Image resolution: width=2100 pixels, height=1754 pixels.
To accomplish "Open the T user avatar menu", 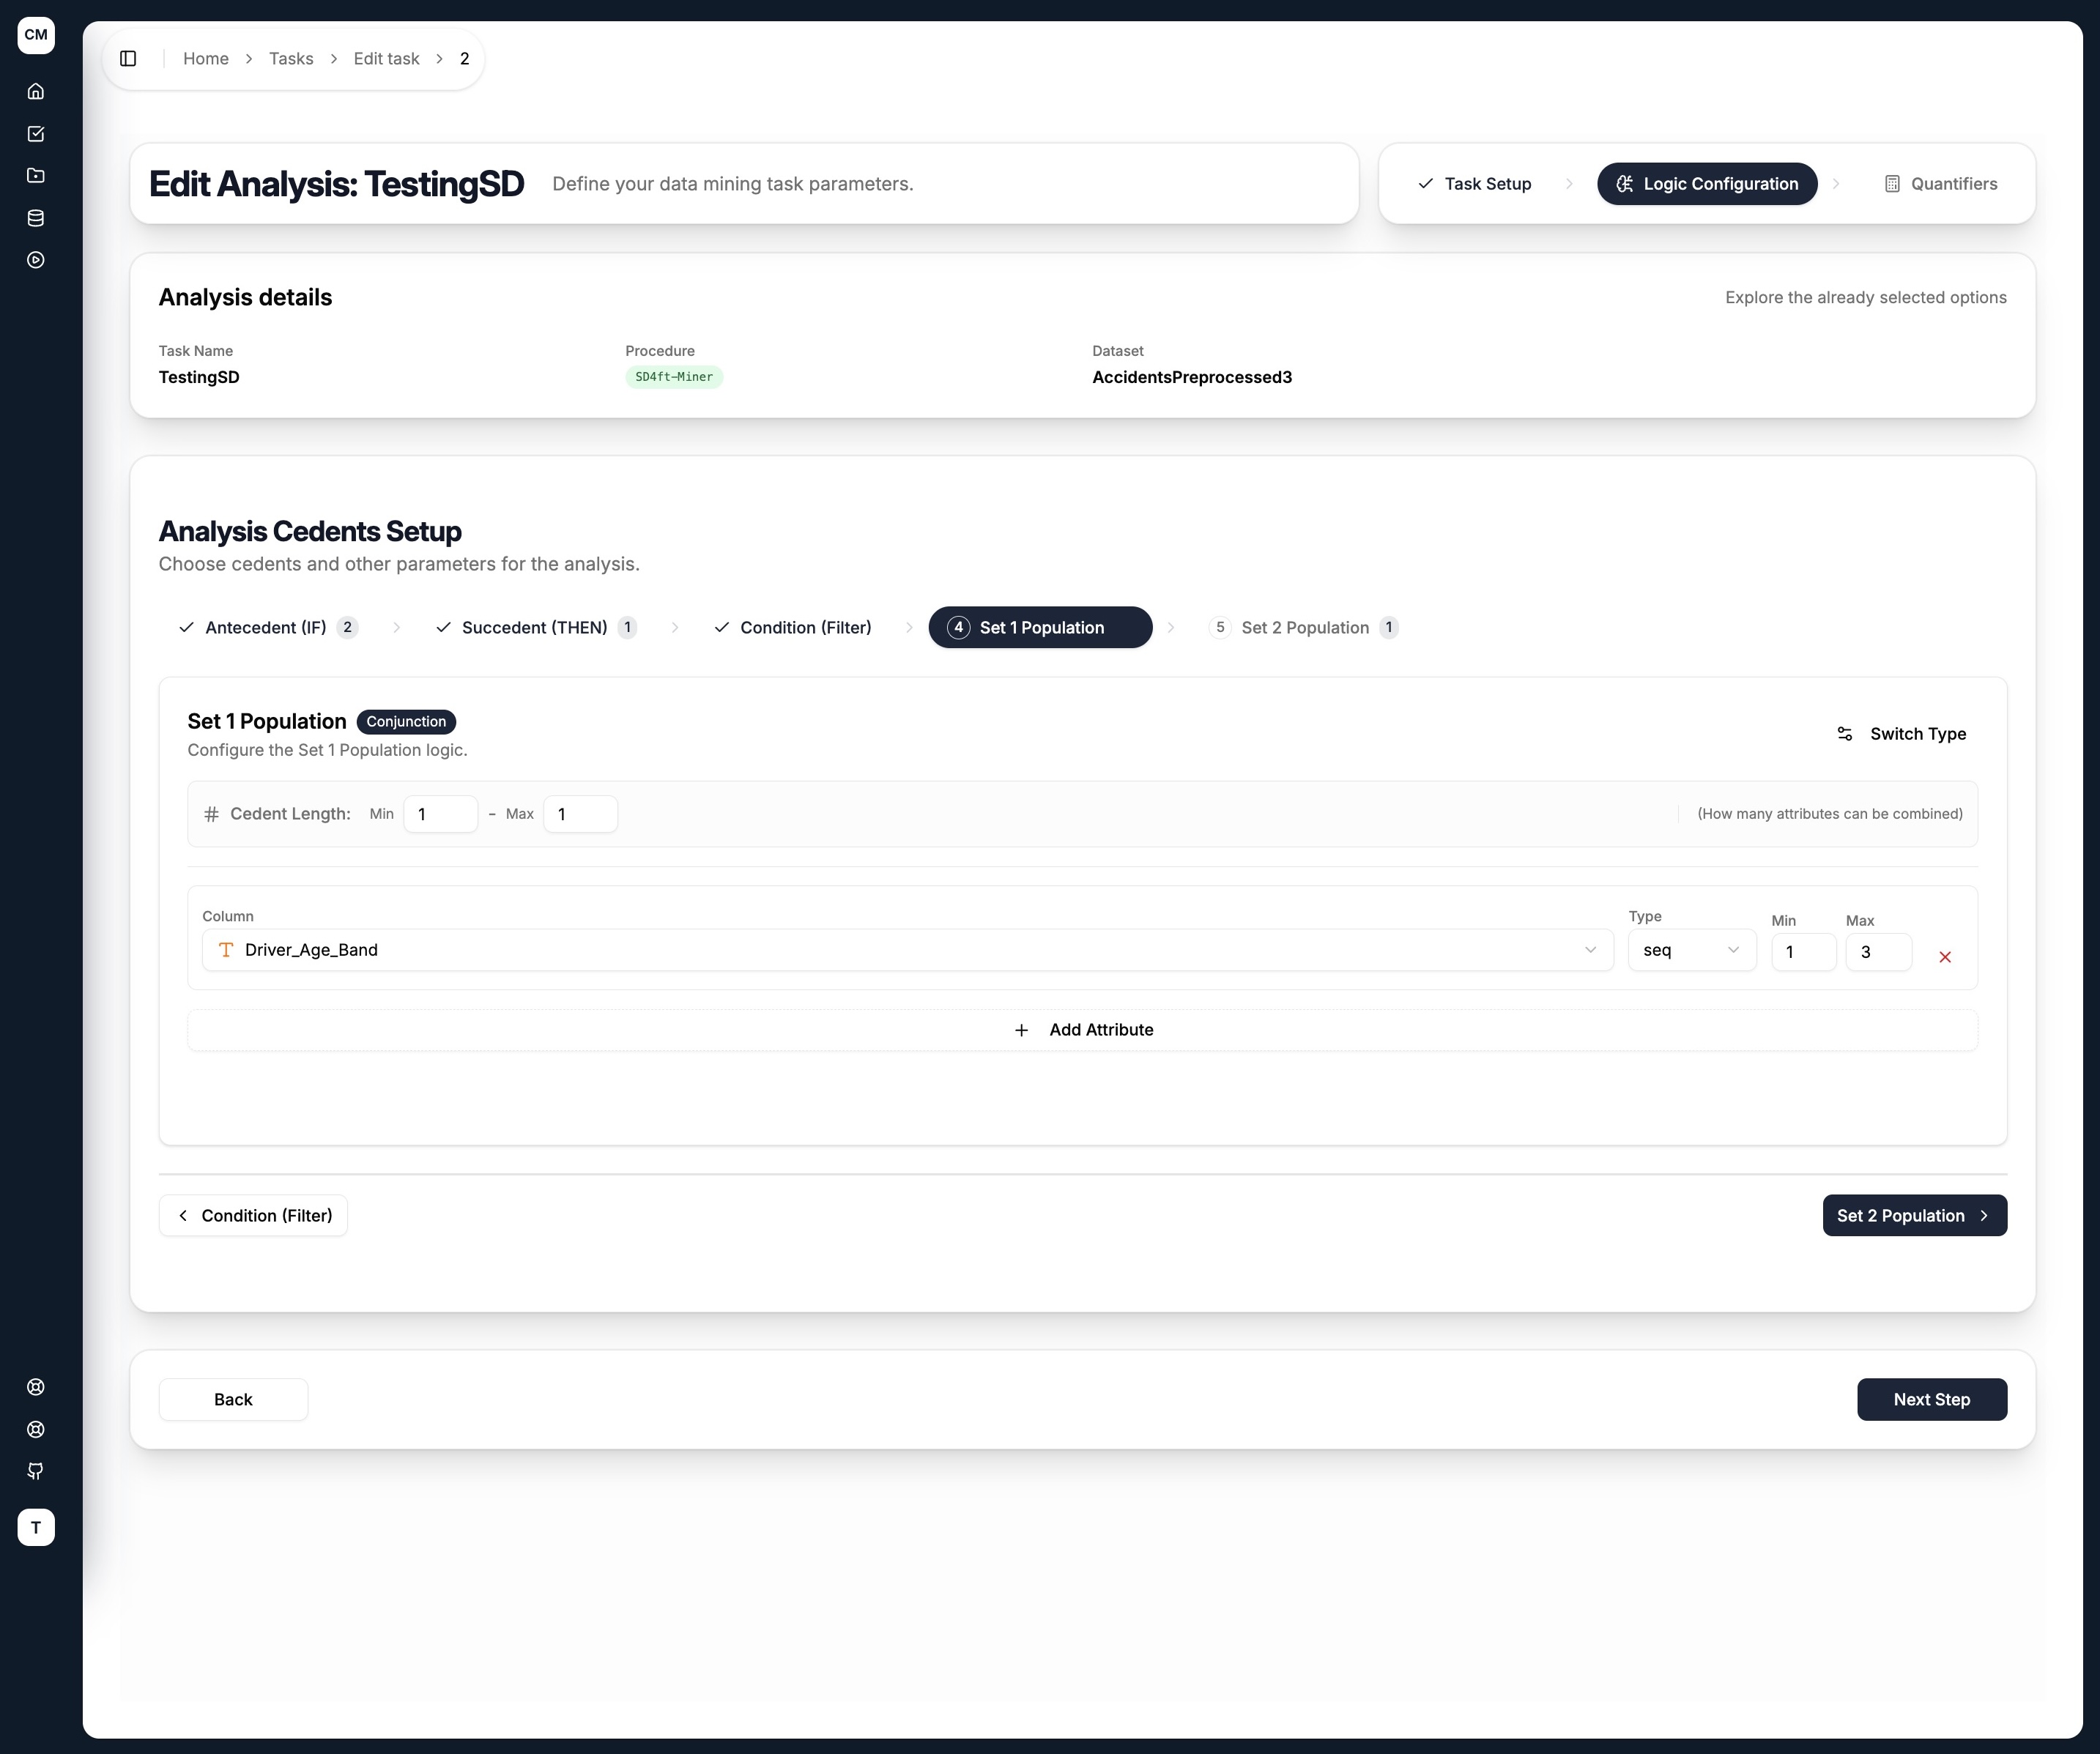I will [36, 1527].
